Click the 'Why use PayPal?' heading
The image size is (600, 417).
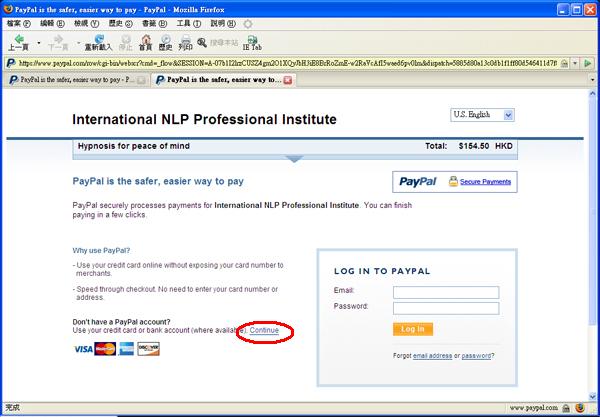[x=101, y=251]
